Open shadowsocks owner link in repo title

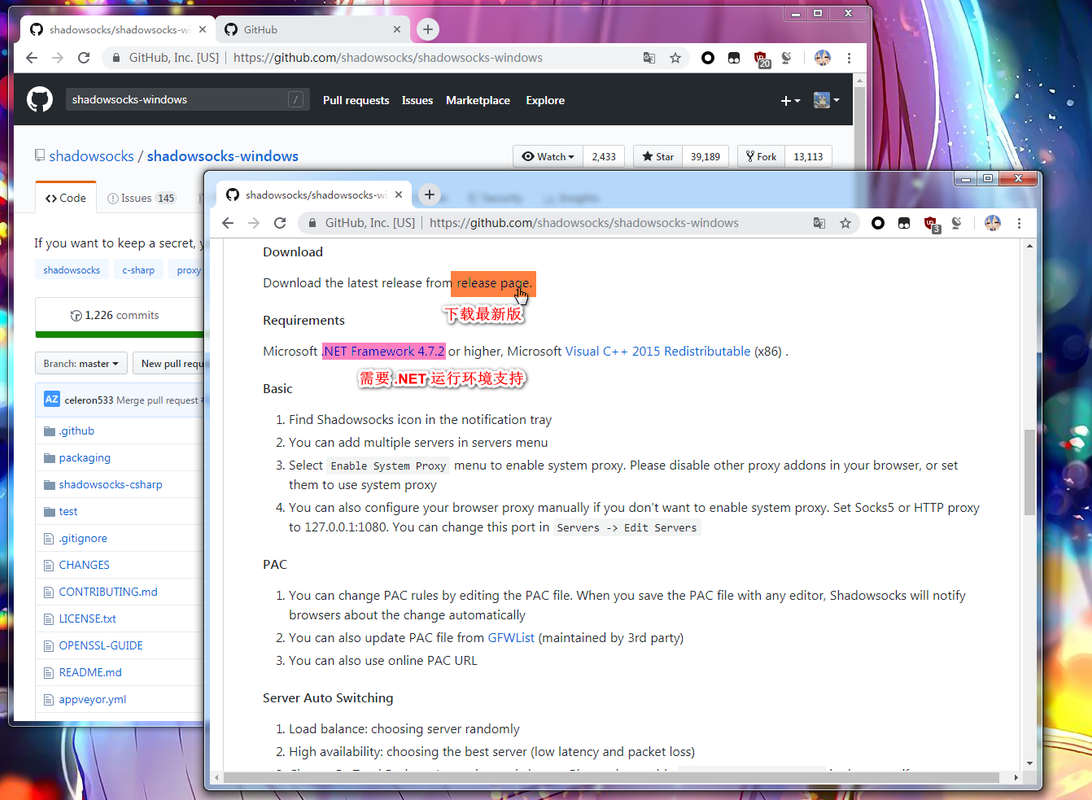tap(91, 156)
